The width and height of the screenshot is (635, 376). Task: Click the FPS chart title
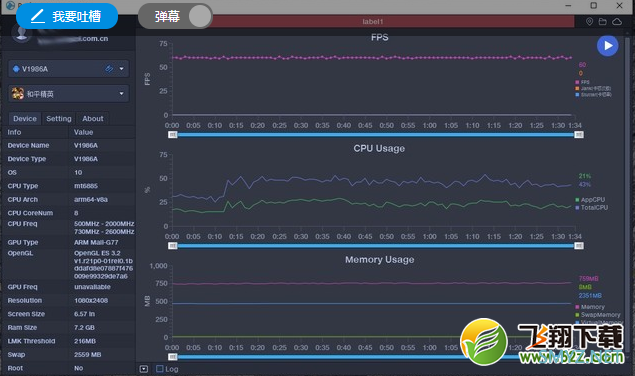point(379,37)
